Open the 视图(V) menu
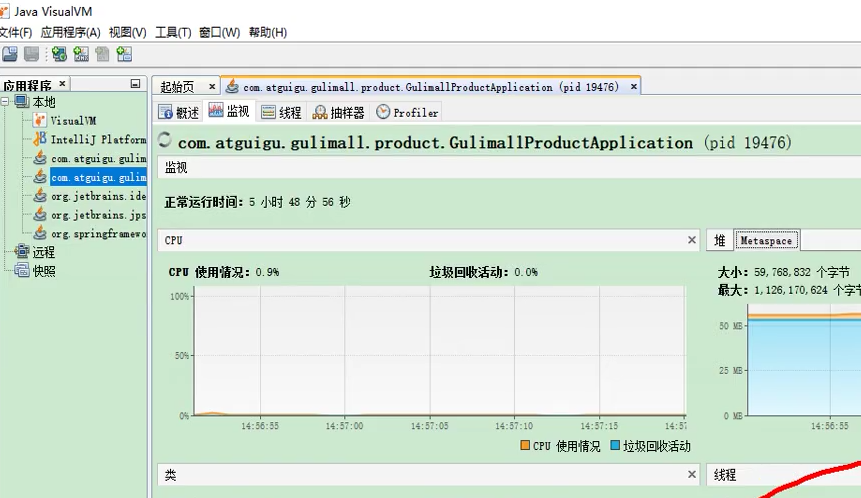 pos(127,32)
